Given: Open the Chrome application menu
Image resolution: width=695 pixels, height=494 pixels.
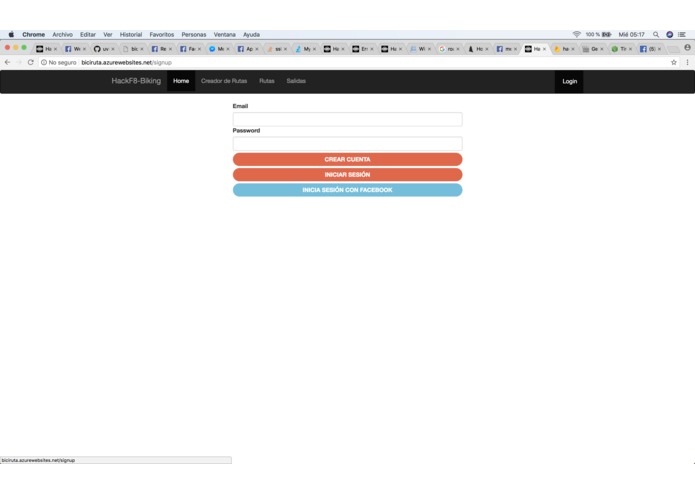Looking at the screenshot, I should tap(34, 35).
